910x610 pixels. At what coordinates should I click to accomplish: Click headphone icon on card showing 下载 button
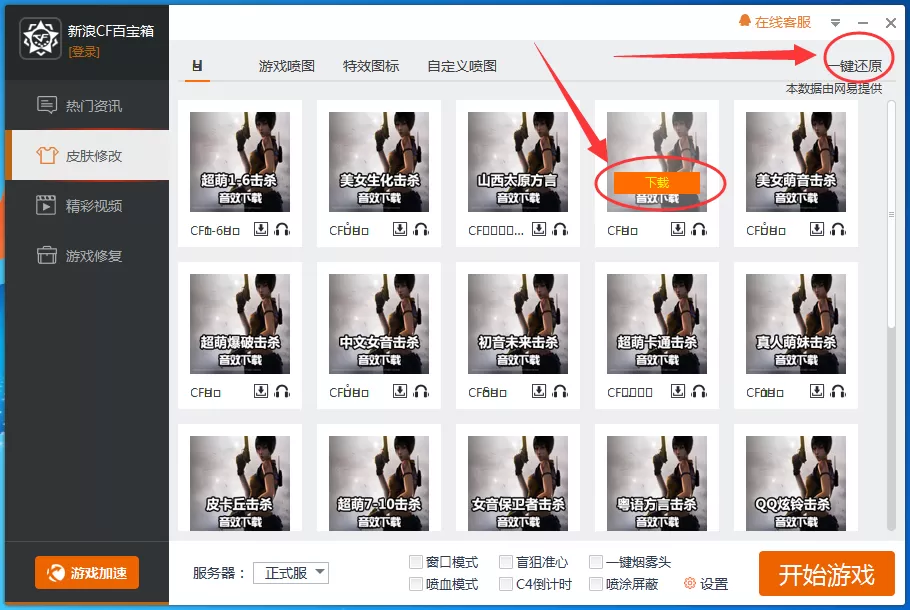[699, 229]
